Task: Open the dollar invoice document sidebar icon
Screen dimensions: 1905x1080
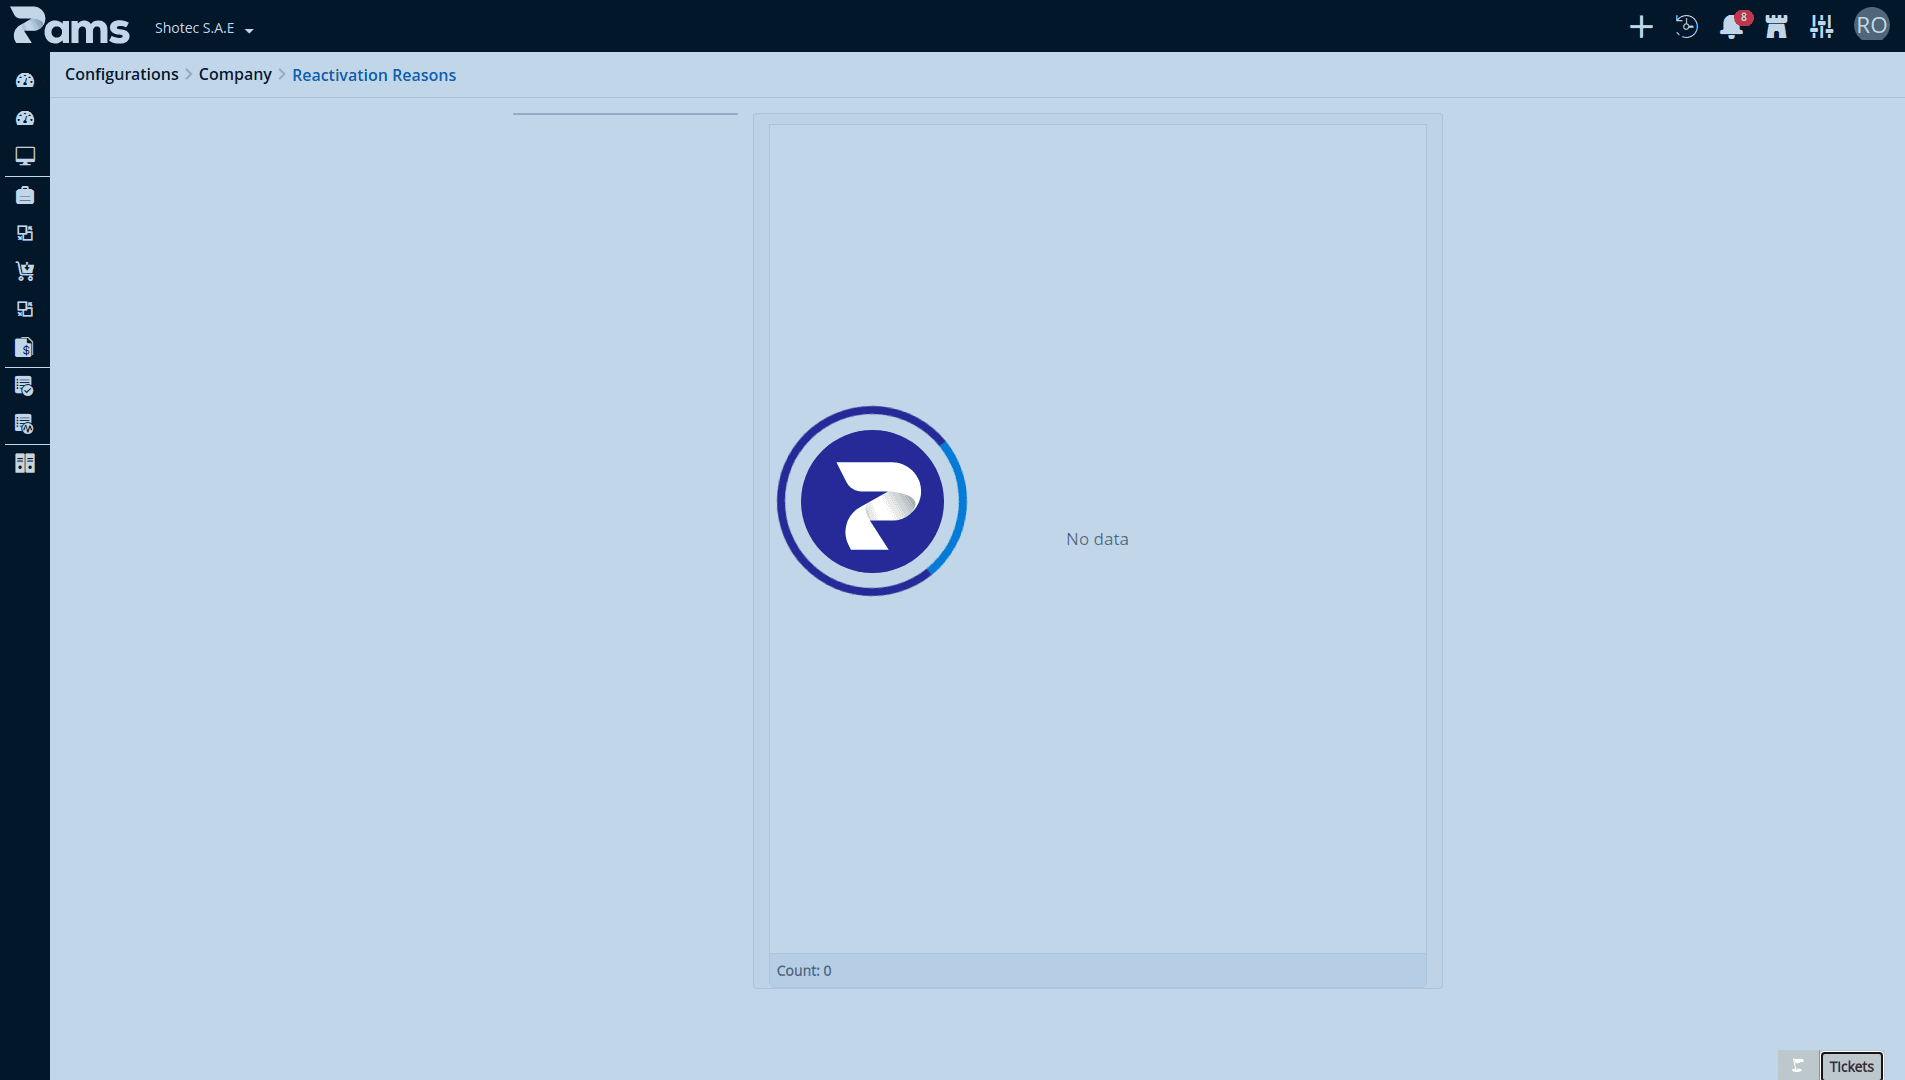Action: (x=25, y=347)
